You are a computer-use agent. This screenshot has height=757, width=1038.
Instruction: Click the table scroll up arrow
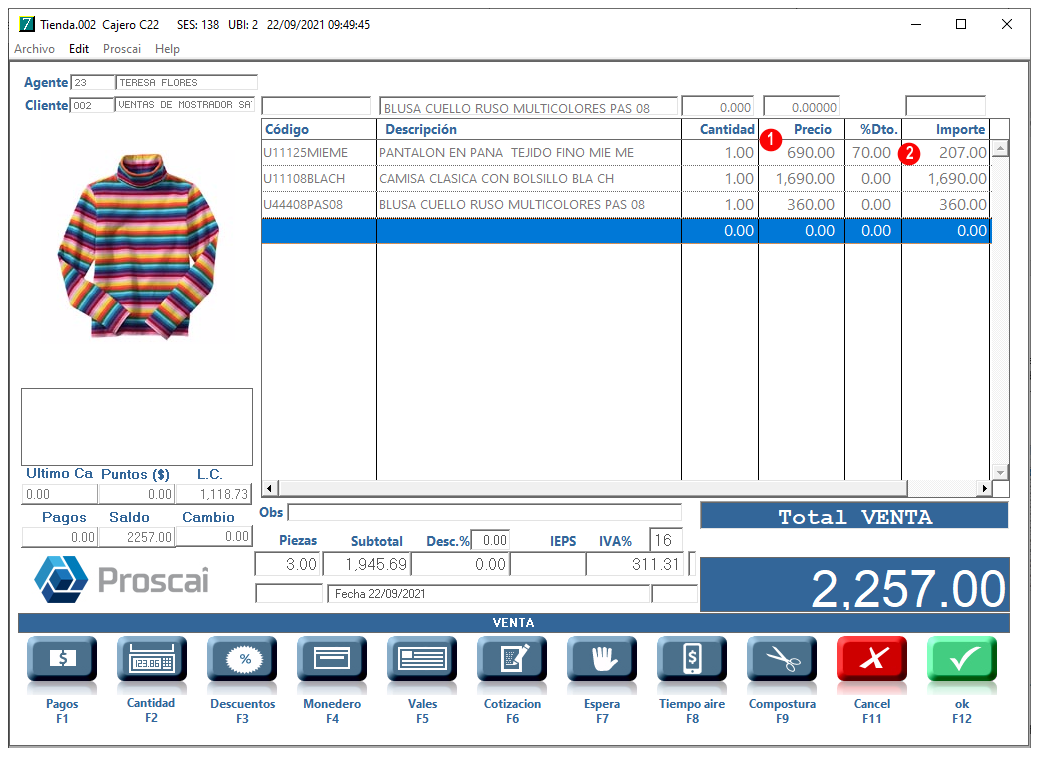tap(1000, 148)
